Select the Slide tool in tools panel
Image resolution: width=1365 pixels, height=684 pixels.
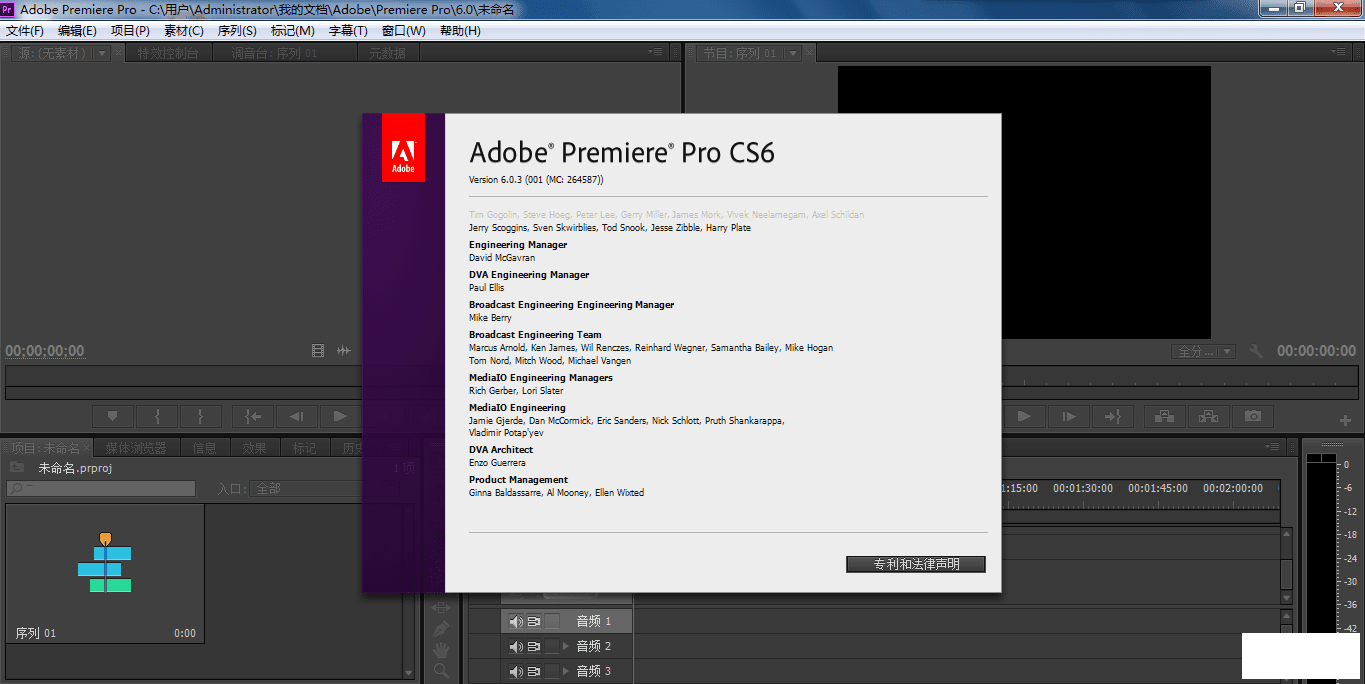pyautogui.click(x=441, y=606)
